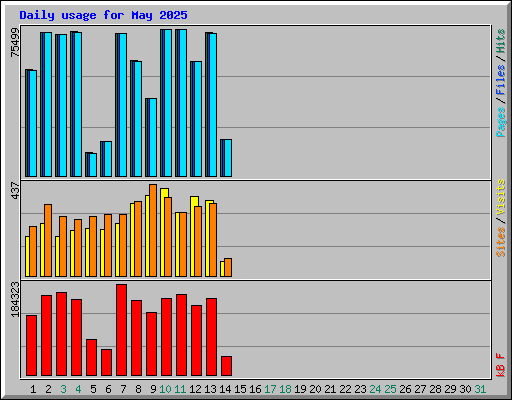The width and height of the screenshot is (512, 400).
Task: Click the 'Daily usage for May 2025' title
Action: pyautogui.click(x=103, y=15)
